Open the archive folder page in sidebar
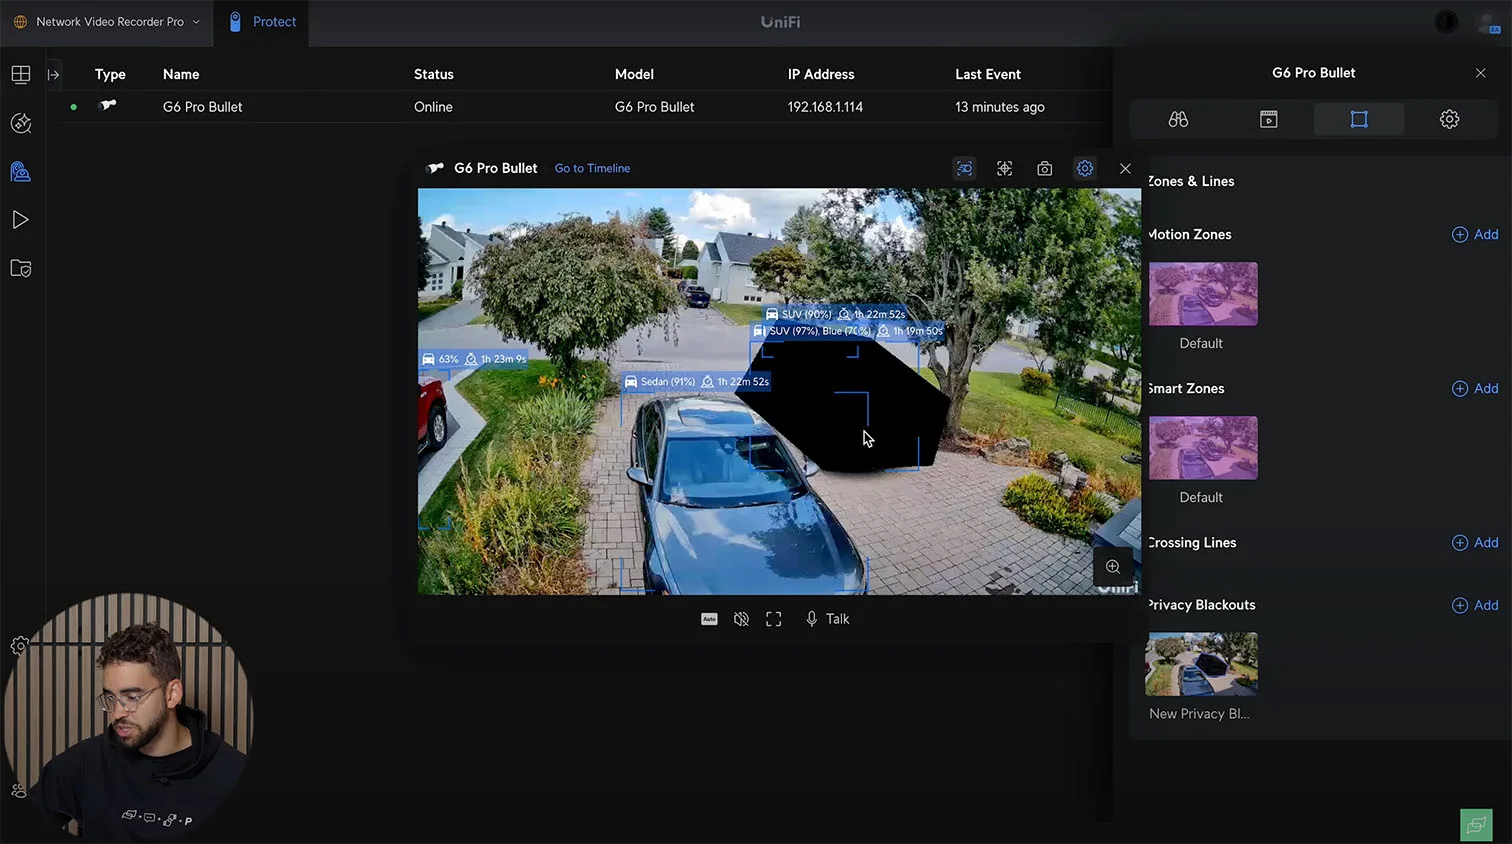This screenshot has width=1512, height=844. [21, 268]
